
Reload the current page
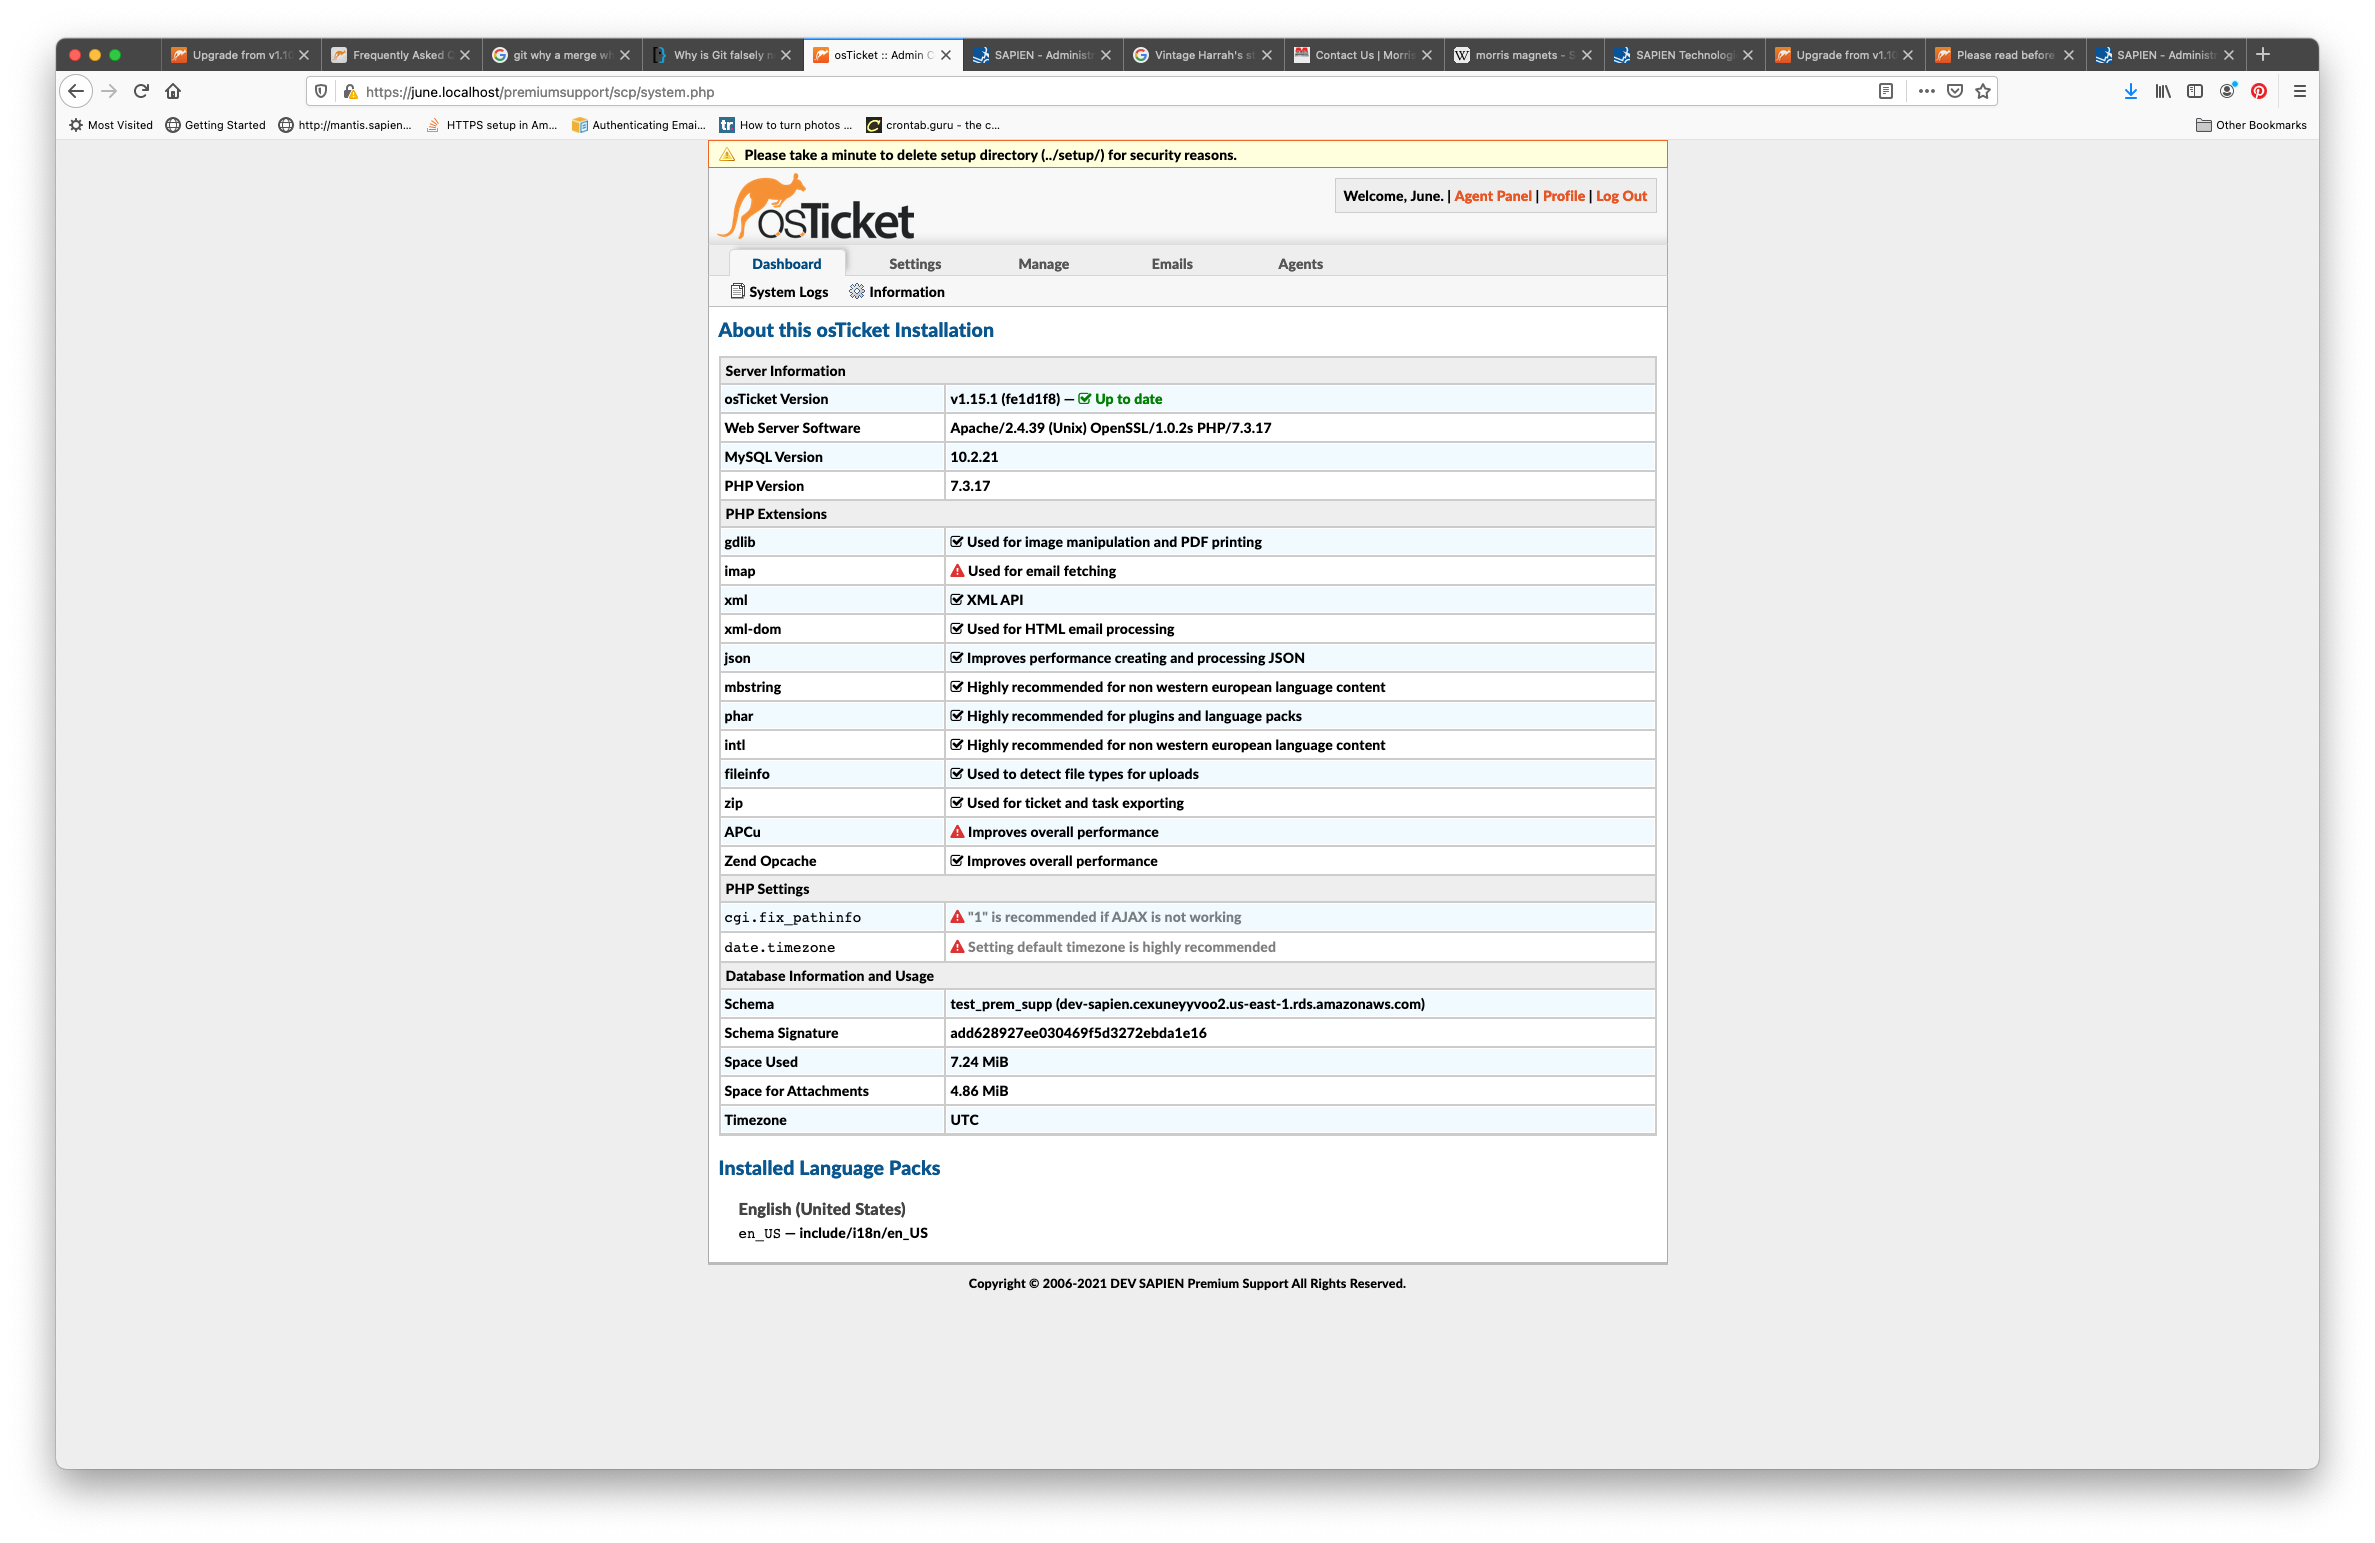click(x=141, y=91)
